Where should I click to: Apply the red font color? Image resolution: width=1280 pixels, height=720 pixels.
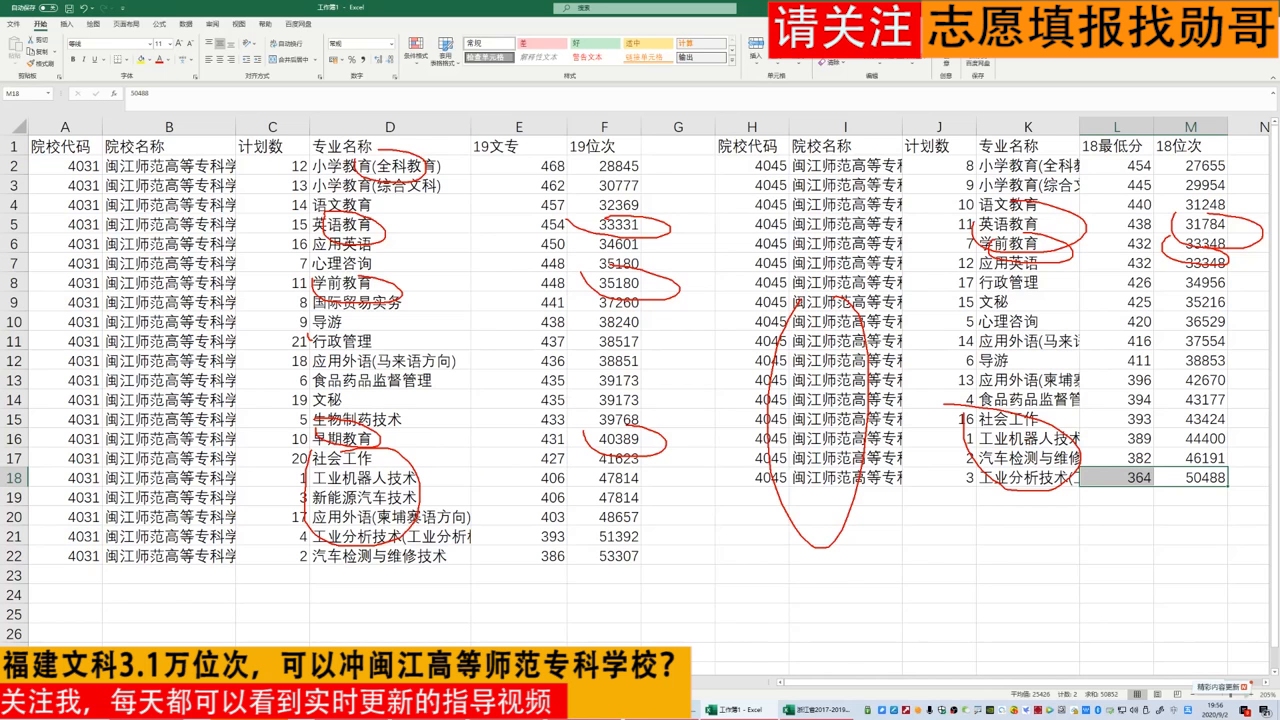159,59
